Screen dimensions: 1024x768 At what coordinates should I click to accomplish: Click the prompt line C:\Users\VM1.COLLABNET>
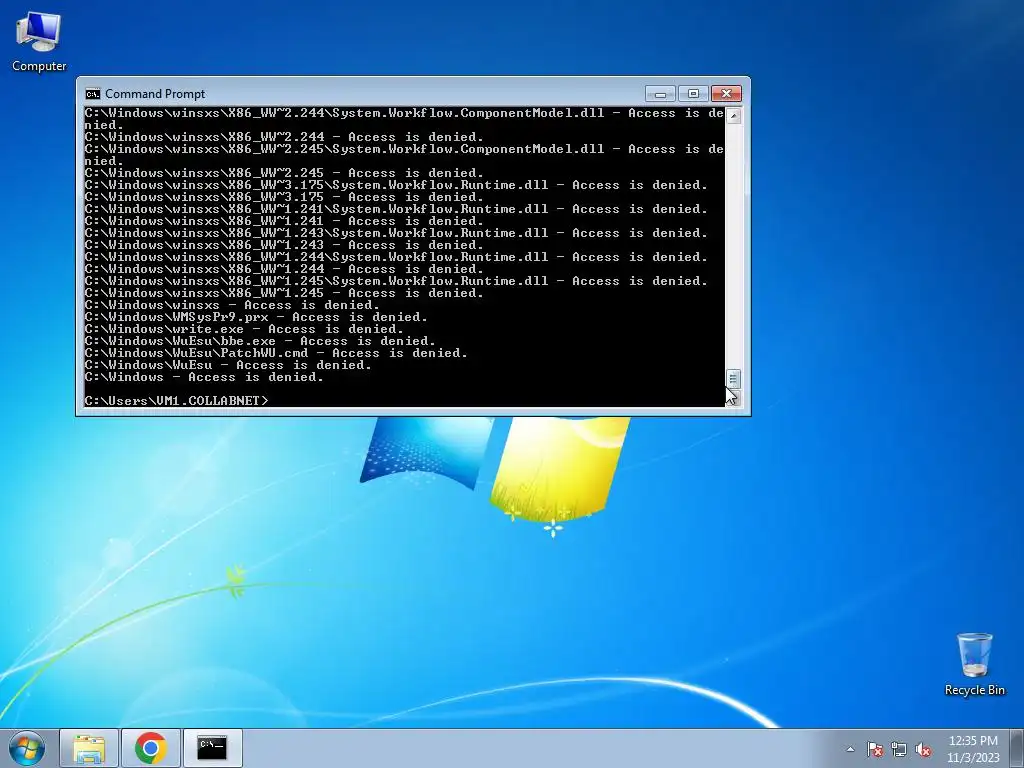coord(176,400)
